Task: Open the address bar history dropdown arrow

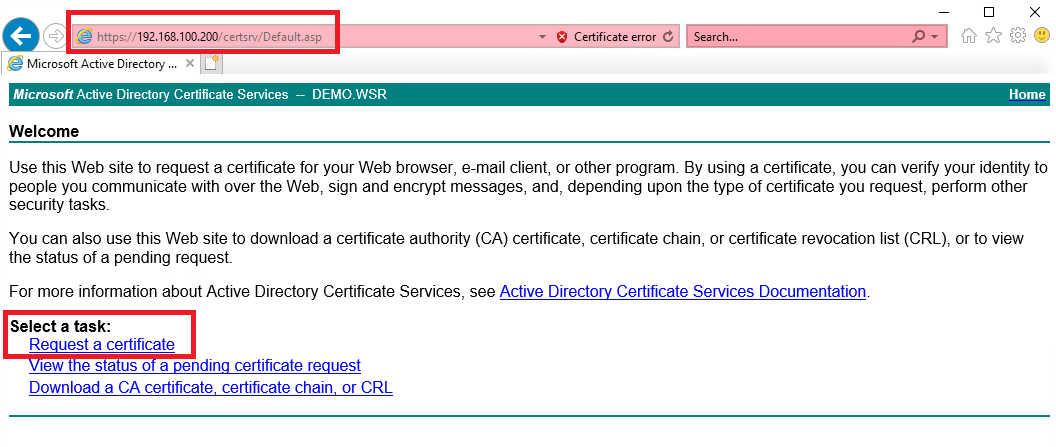Action: click(x=543, y=37)
